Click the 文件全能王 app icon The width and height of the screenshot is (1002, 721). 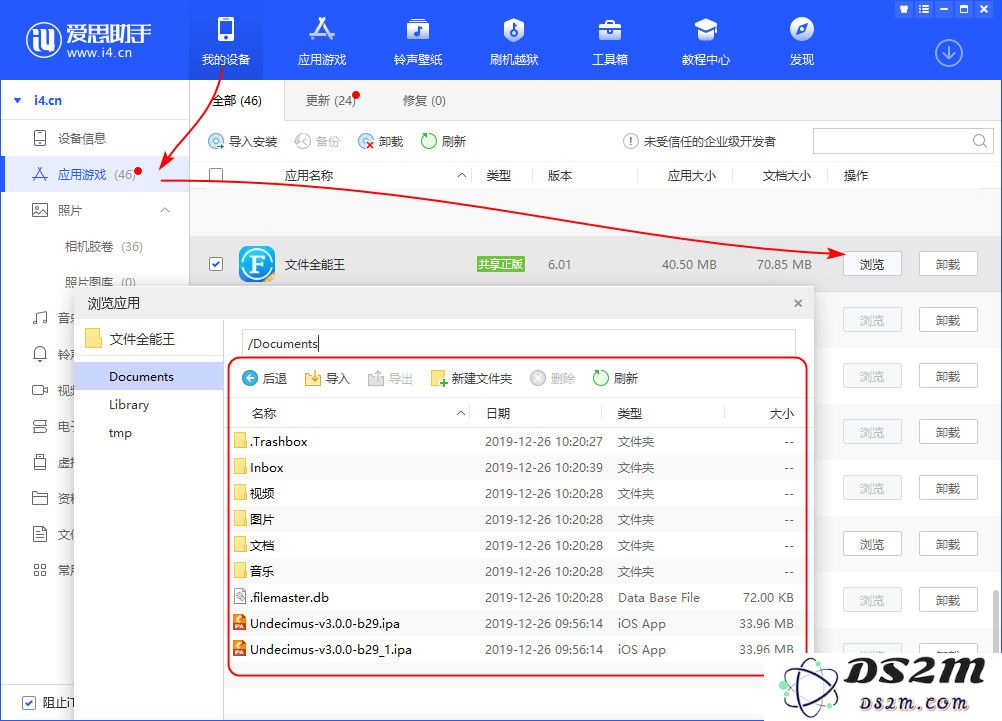[x=257, y=264]
